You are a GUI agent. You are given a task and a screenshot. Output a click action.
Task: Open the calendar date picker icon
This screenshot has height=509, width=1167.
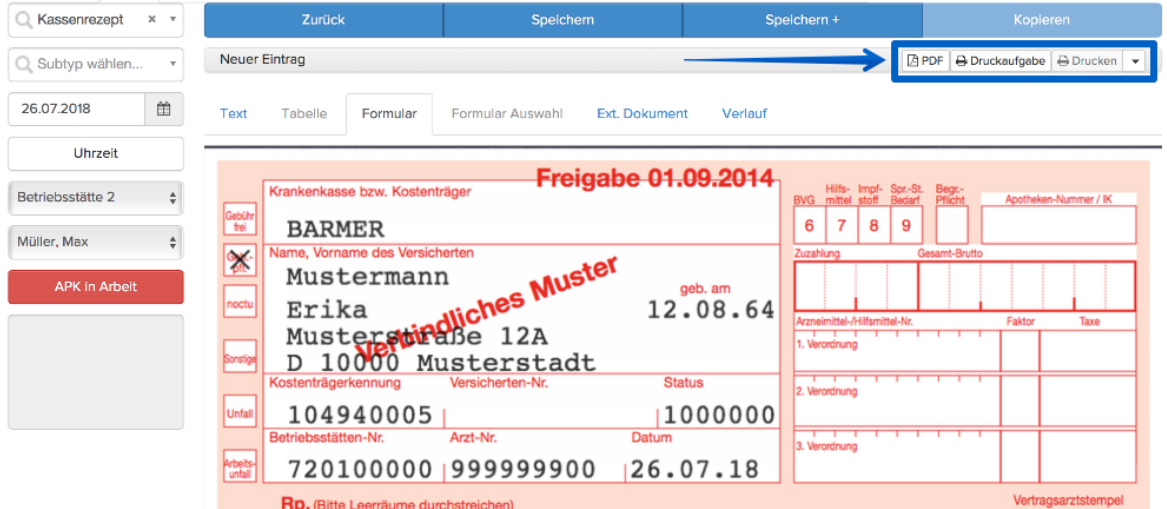point(164,109)
